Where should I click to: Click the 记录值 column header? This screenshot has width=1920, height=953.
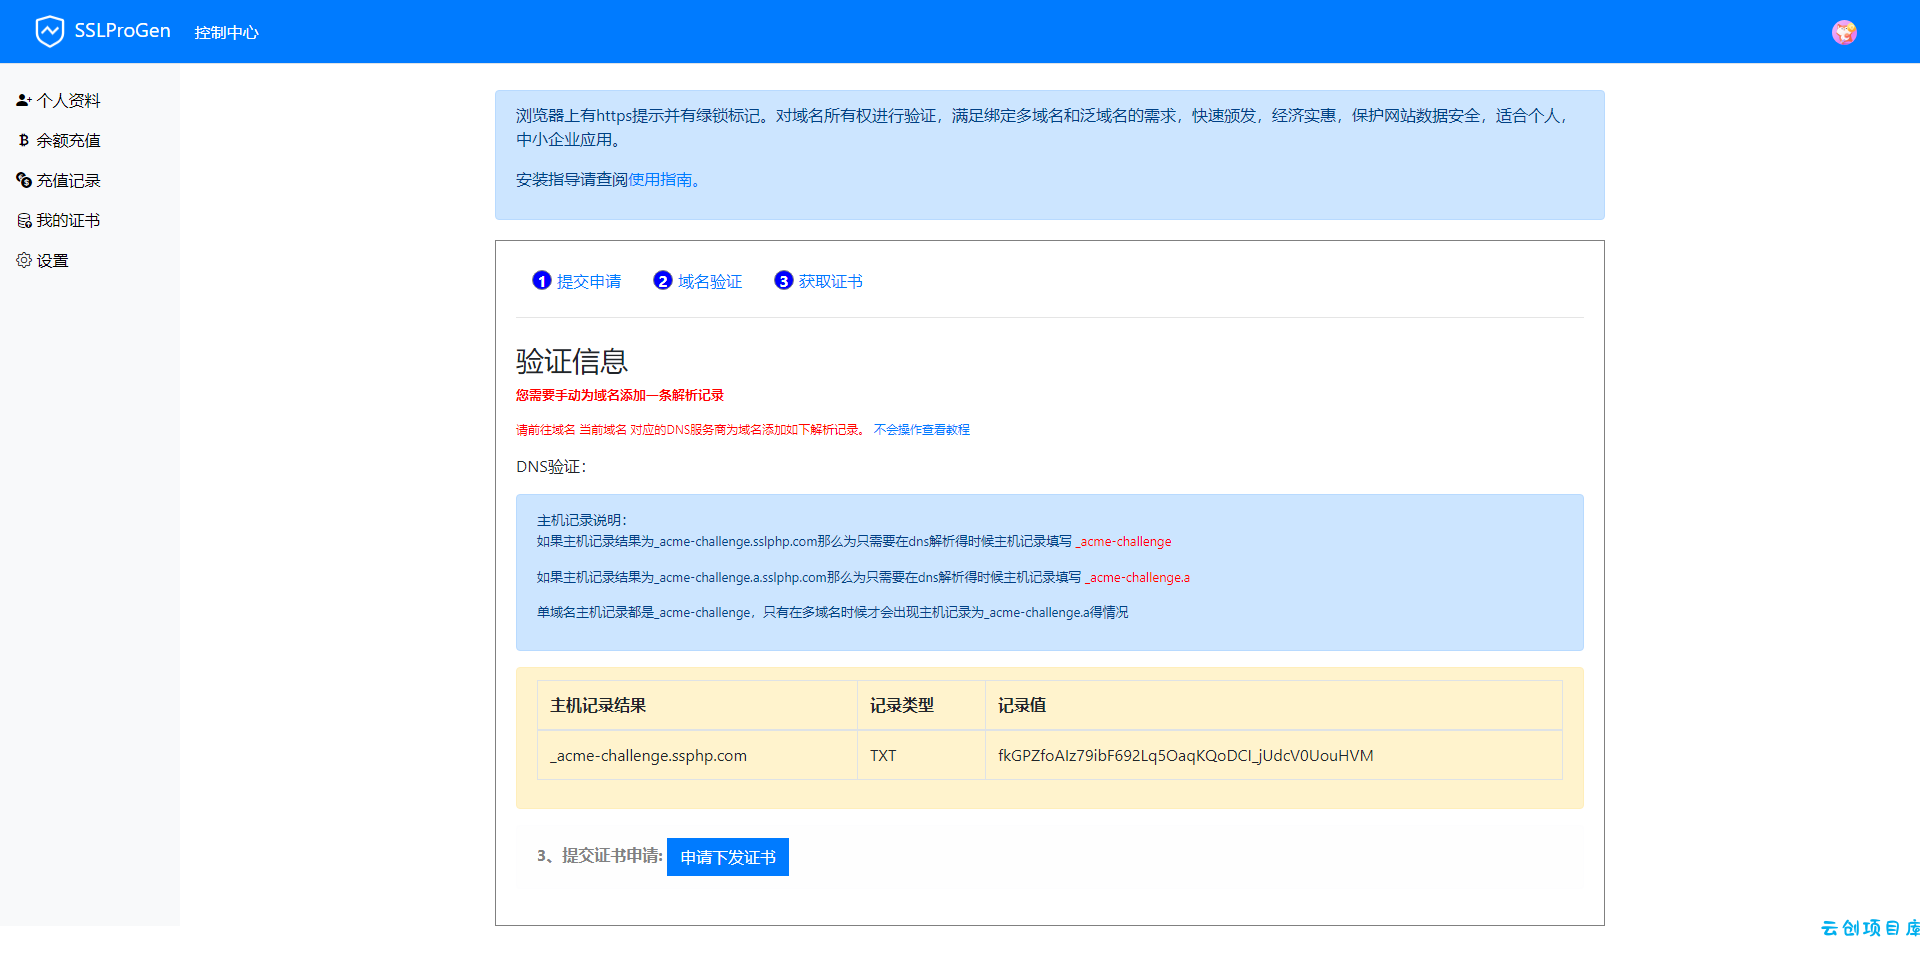(x=1273, y=705)
